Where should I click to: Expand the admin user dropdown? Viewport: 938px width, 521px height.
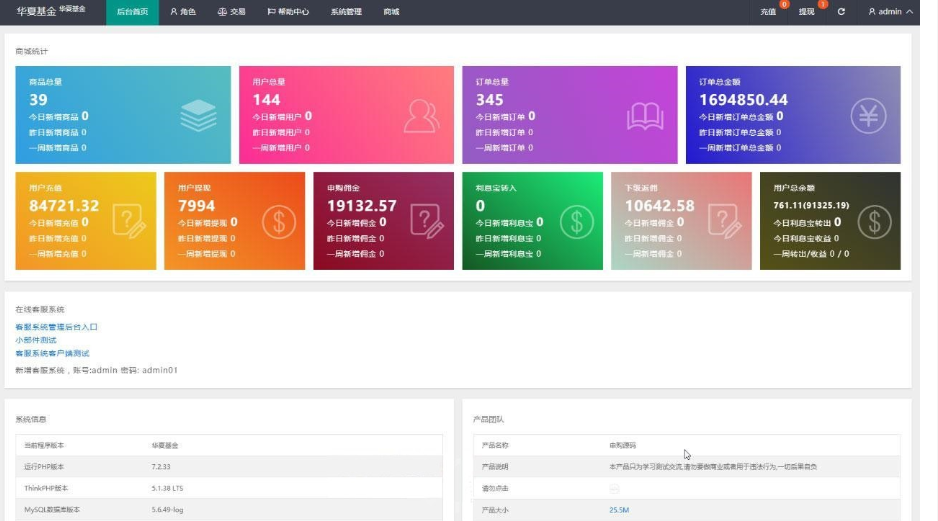(890, 11)
